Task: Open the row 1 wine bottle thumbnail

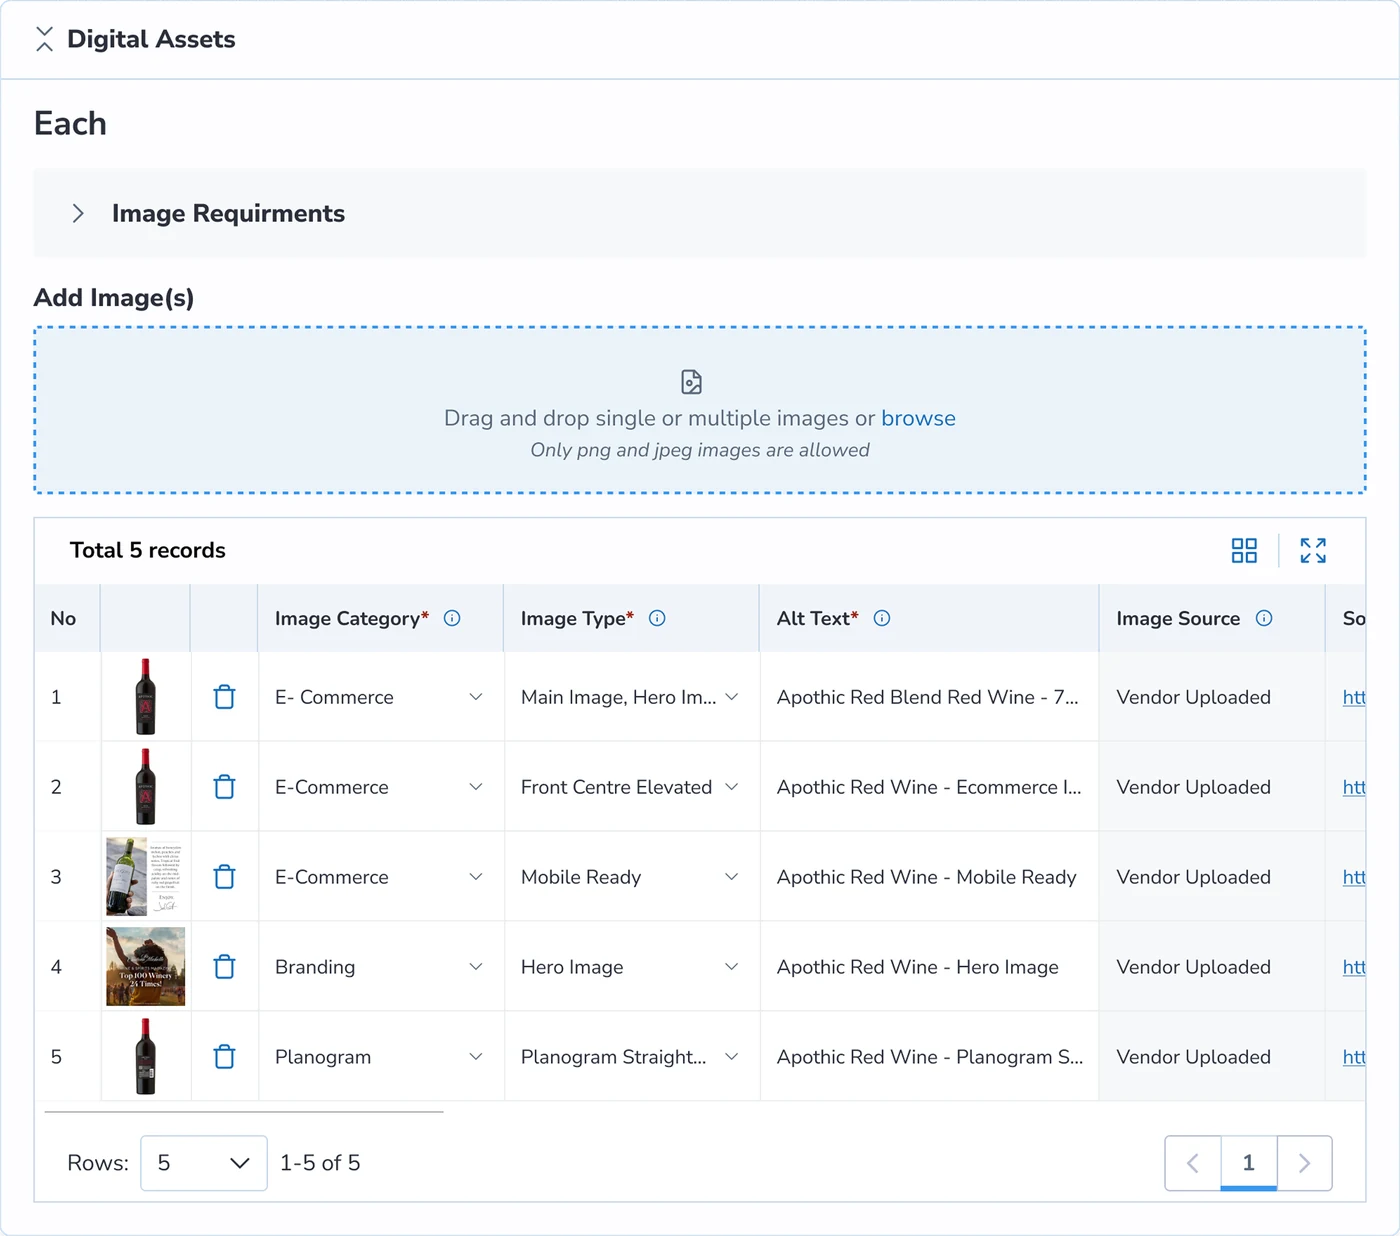Action: tap(146, 697)
